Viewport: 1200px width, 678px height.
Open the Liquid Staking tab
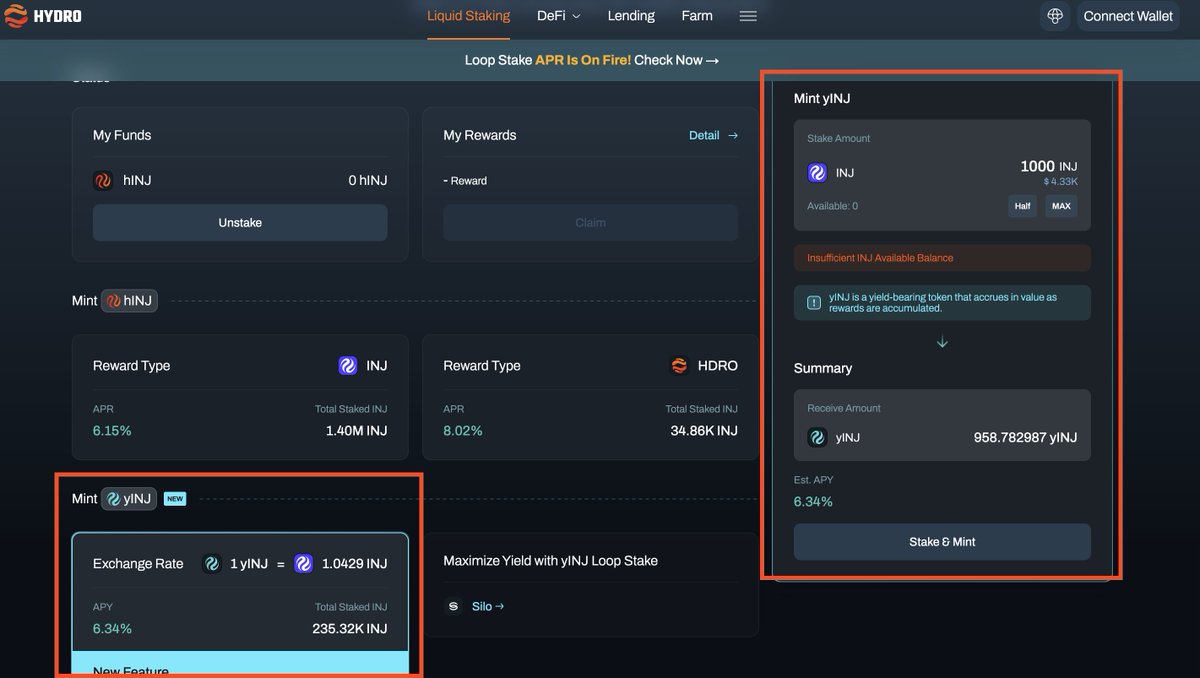468,16
